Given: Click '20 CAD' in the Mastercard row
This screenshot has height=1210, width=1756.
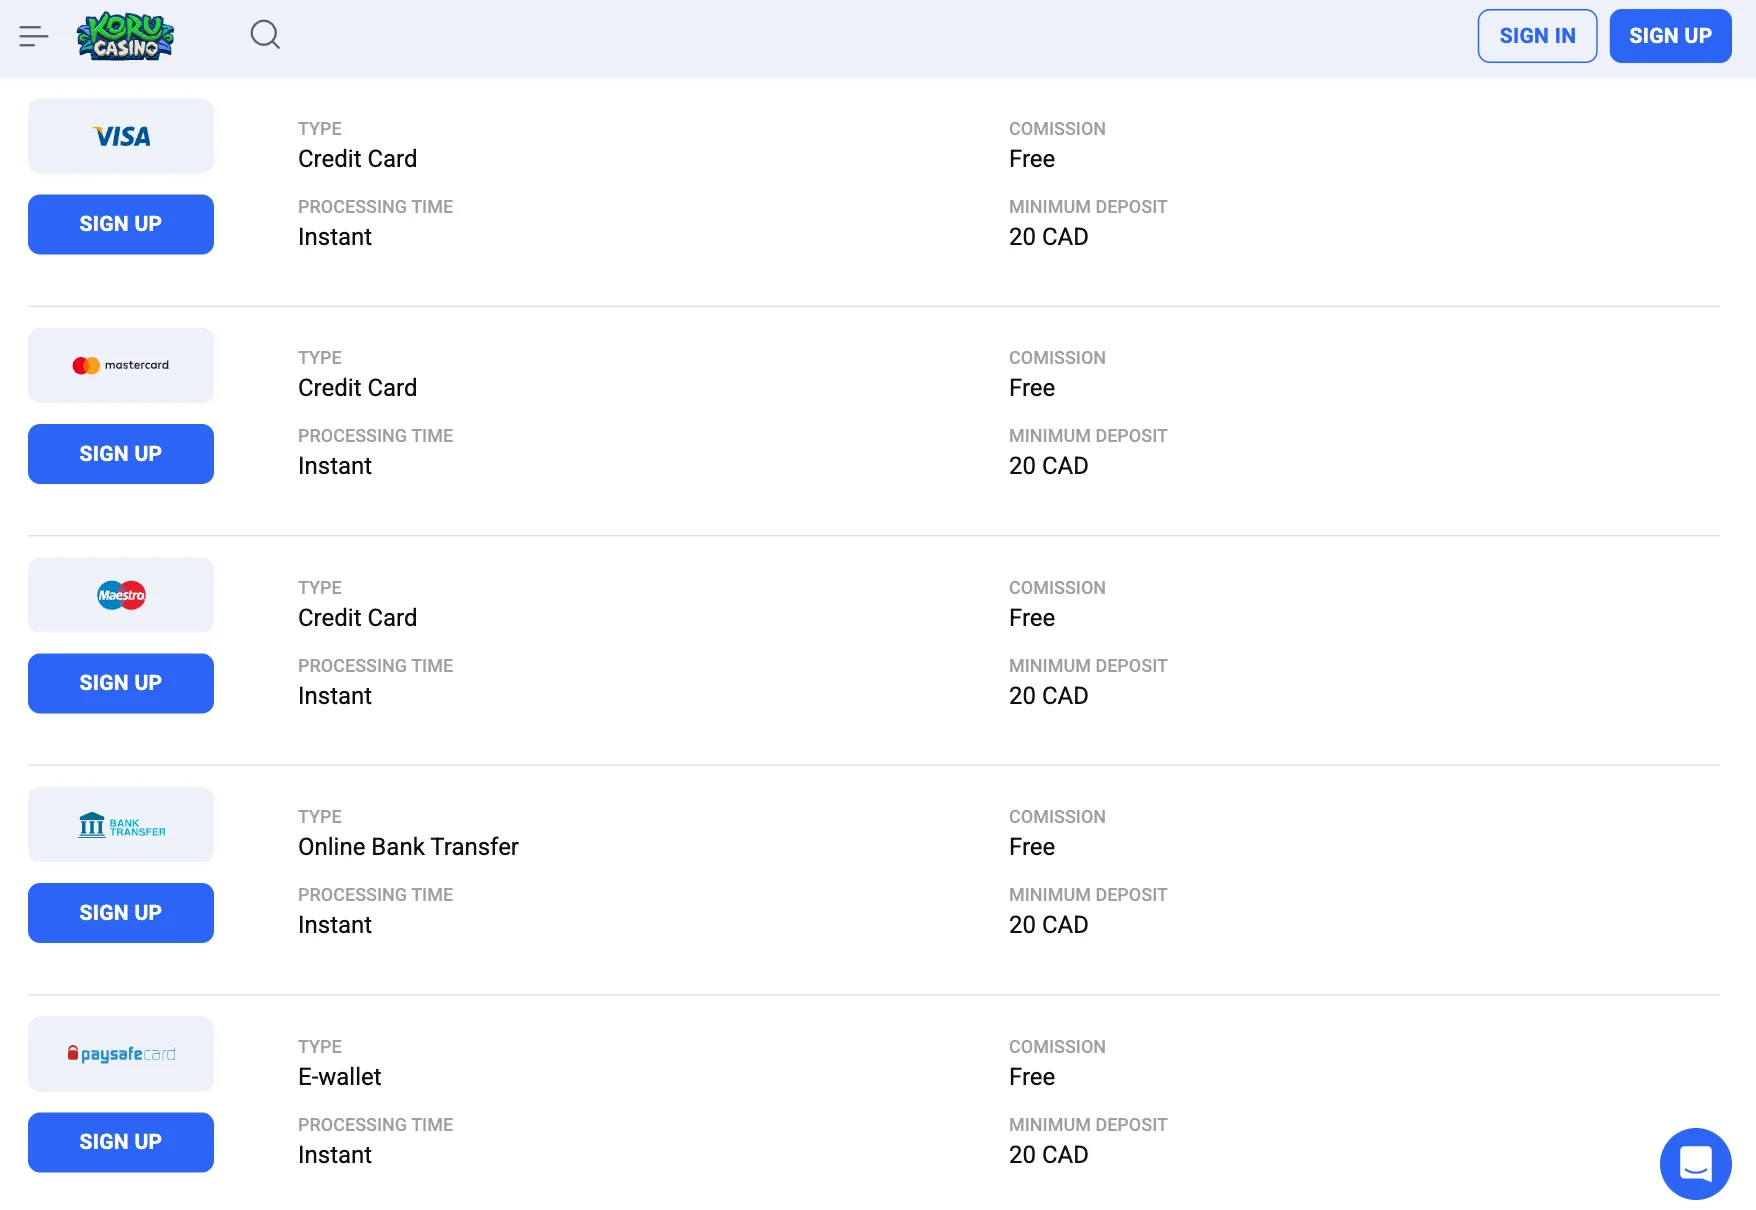Looking at the screenshot, I should pos(1048,466).
